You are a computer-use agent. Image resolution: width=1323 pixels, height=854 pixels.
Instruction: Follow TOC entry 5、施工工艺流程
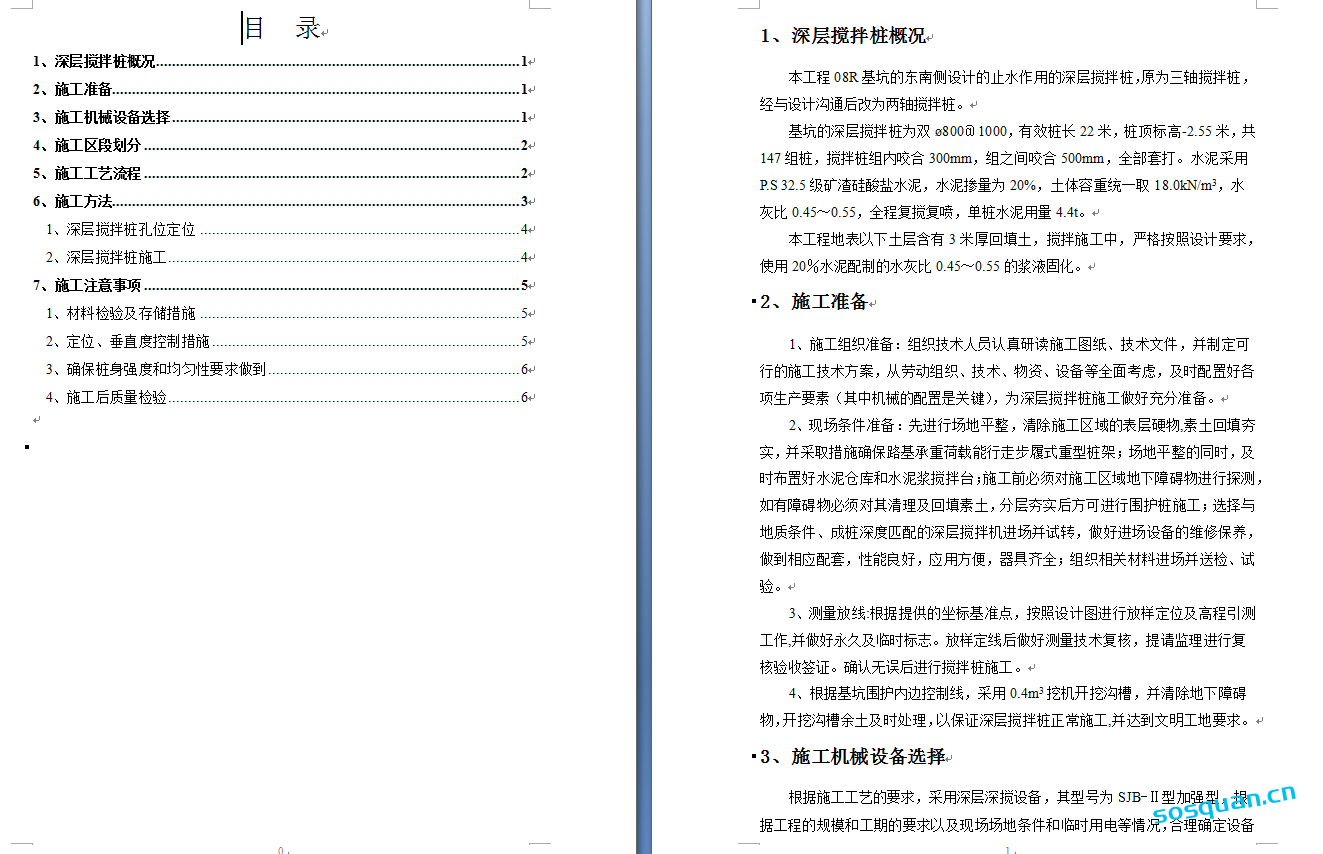pos(87,174)
